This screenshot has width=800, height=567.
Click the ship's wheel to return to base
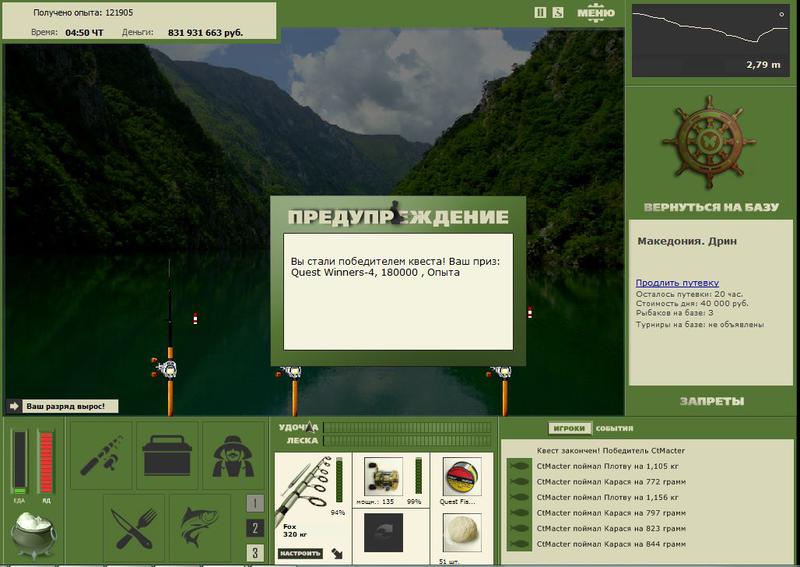click(709, 142)
